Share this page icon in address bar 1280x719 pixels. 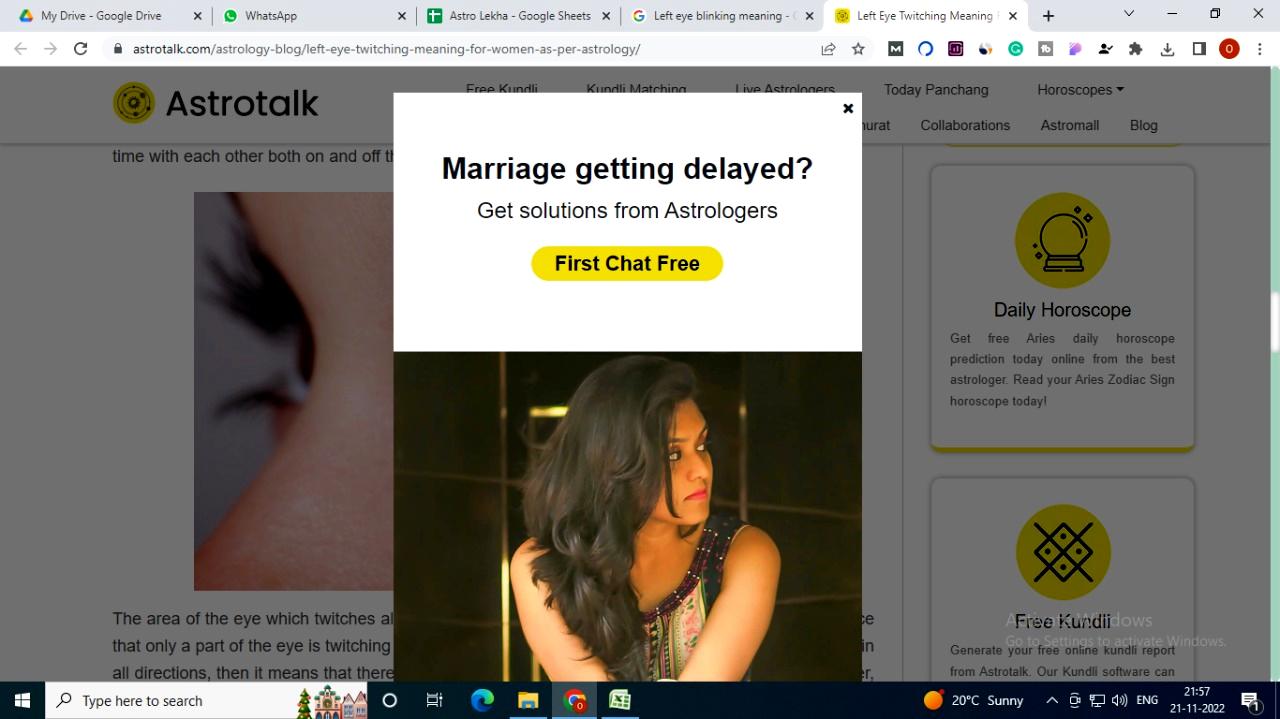[x=828, y=49]
